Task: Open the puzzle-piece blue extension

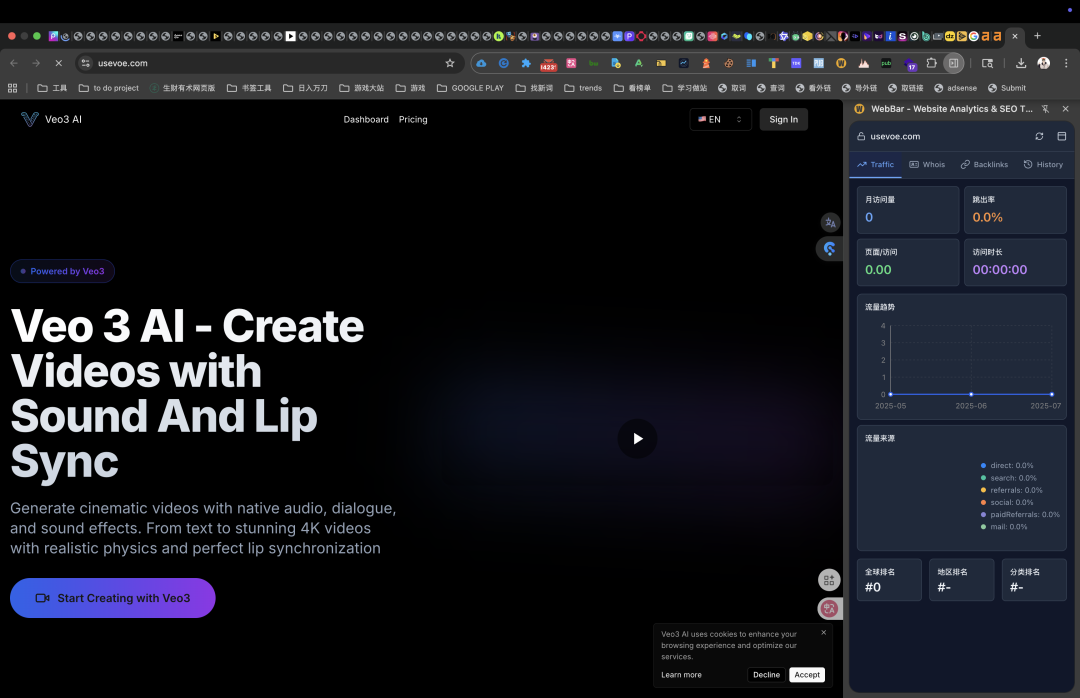Action: coord(526,63)
